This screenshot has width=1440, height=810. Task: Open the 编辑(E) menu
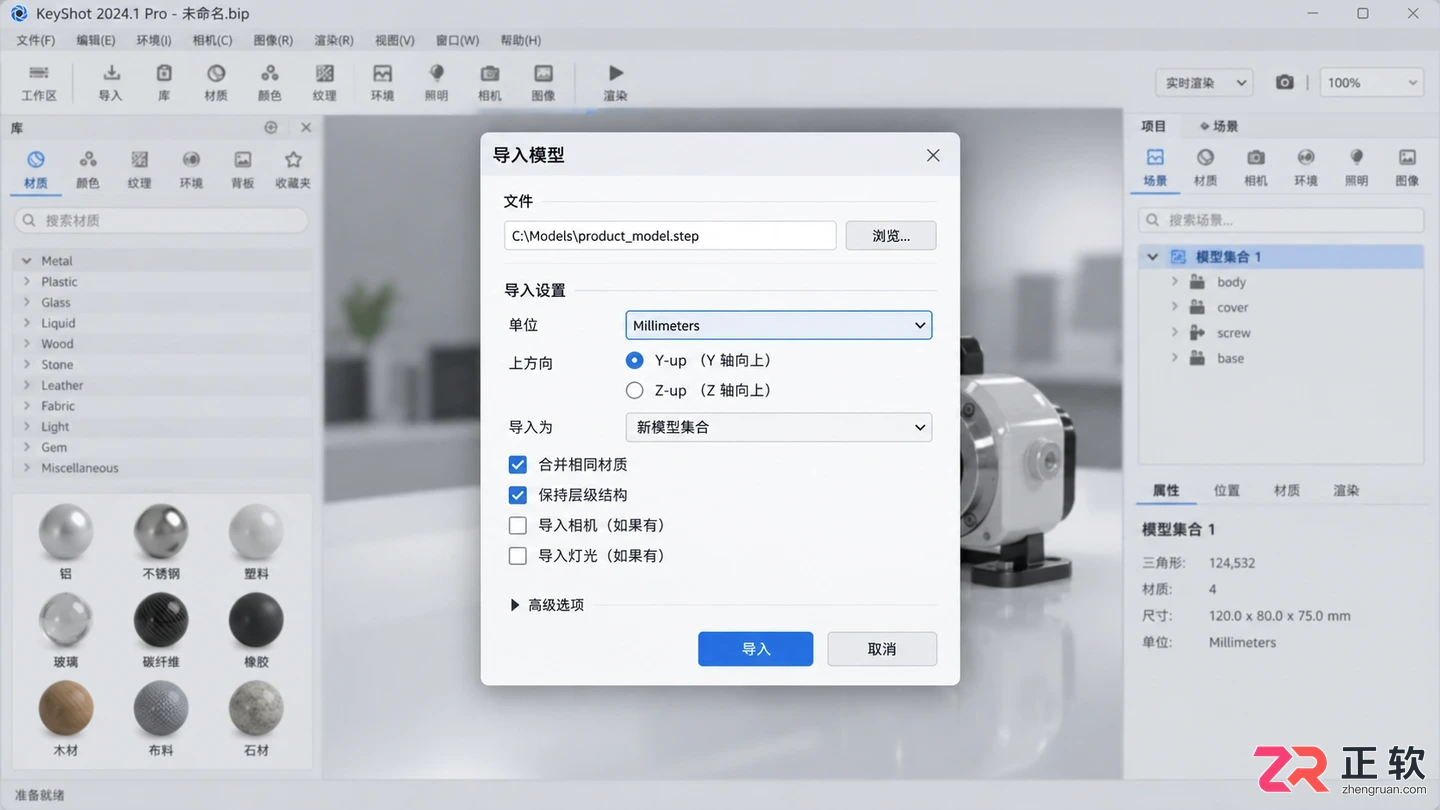coord(96,40)
